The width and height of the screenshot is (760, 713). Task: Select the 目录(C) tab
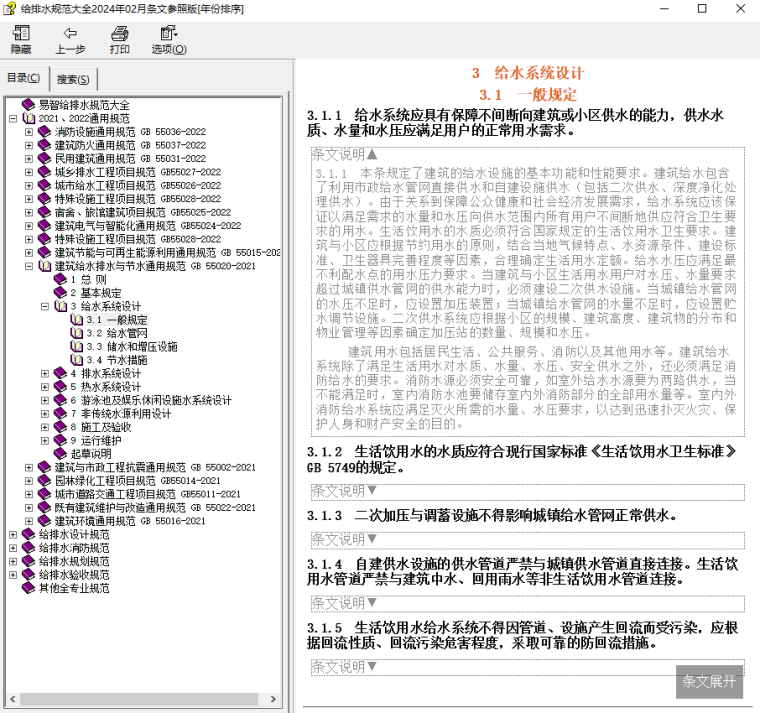(24, 78)
